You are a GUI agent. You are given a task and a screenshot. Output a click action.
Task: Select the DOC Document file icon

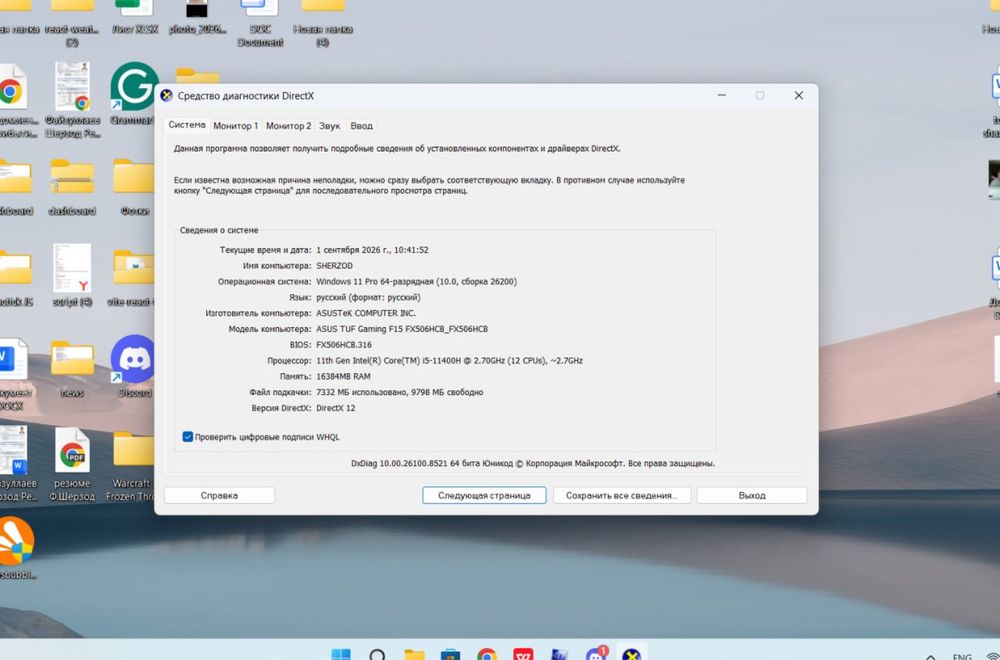point(260,22)
